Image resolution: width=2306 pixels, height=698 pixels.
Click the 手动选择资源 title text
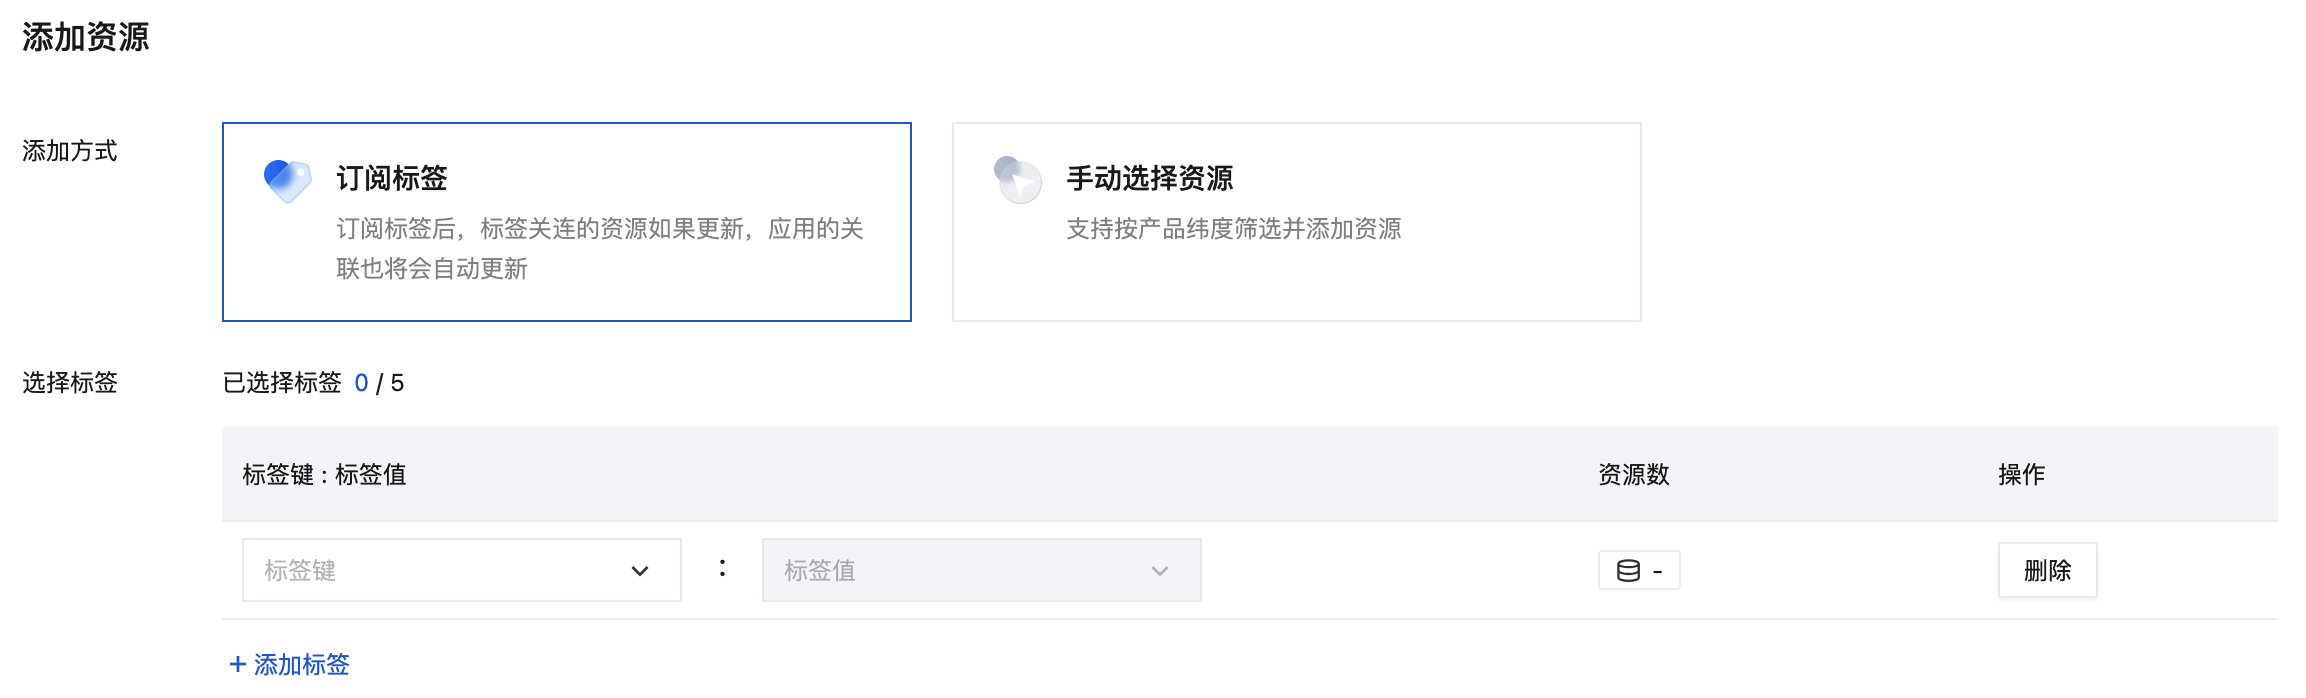(x=1150, y=178)
